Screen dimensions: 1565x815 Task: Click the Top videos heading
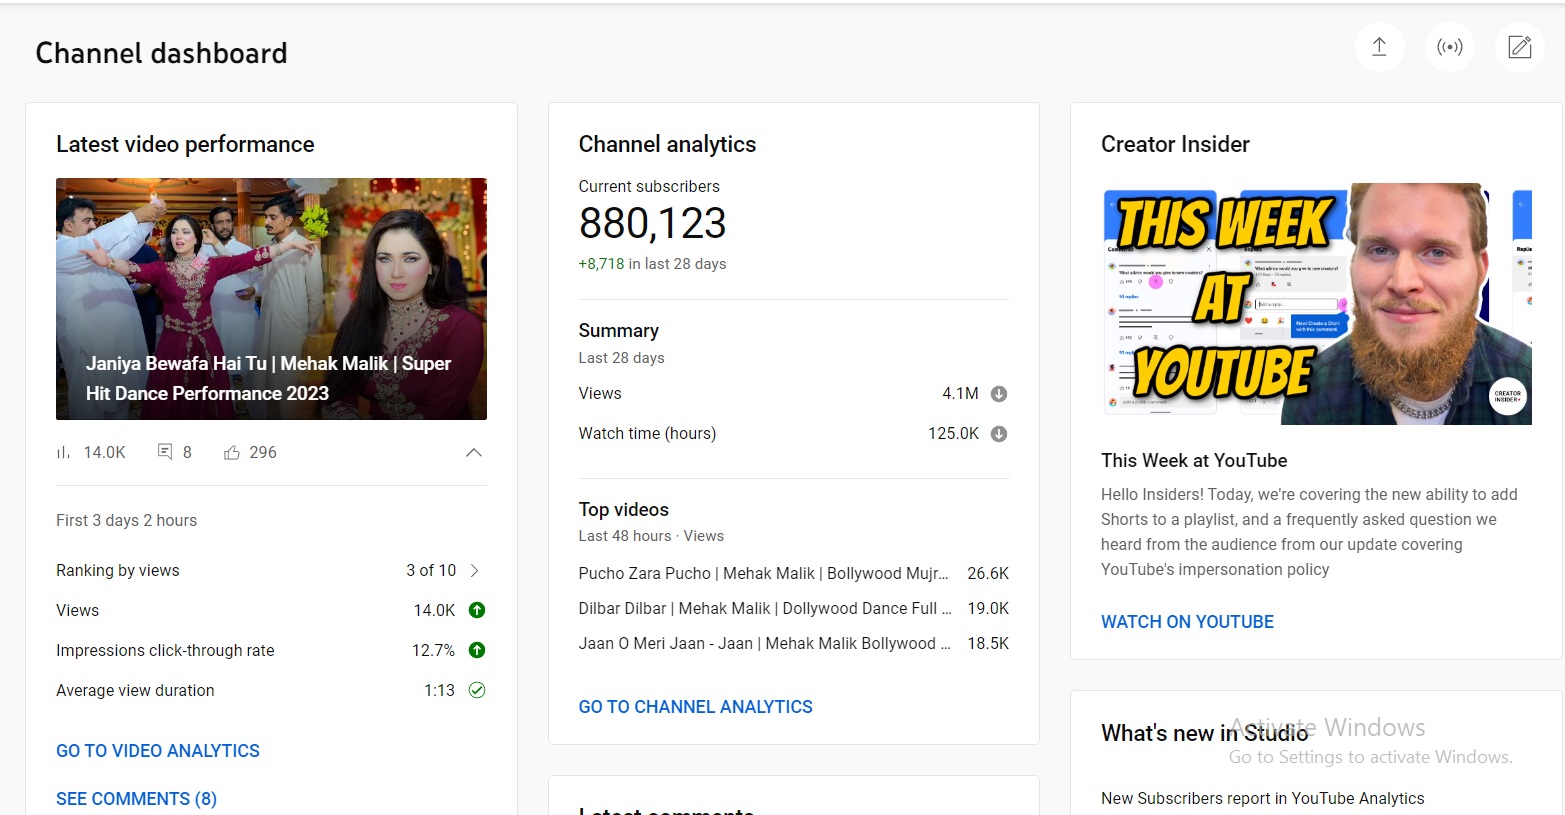tap(624, 509)
